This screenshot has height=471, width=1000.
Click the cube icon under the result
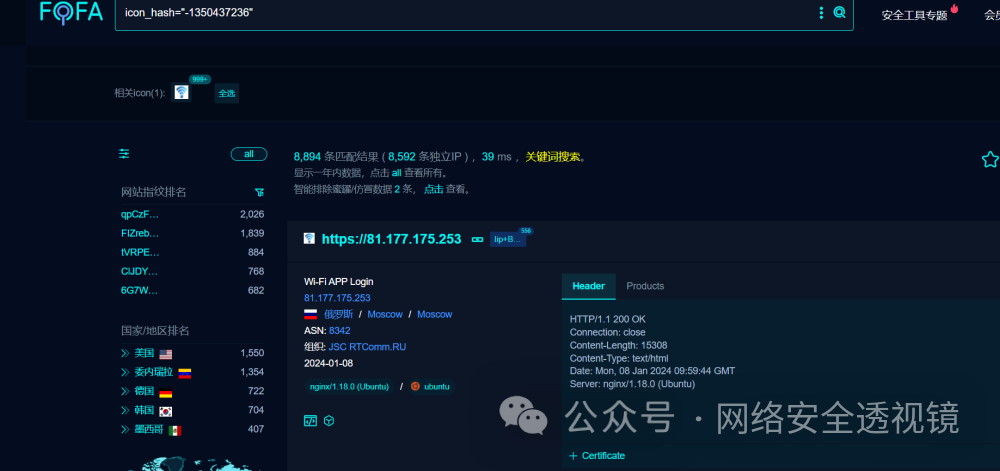click(x=329, y=421)
